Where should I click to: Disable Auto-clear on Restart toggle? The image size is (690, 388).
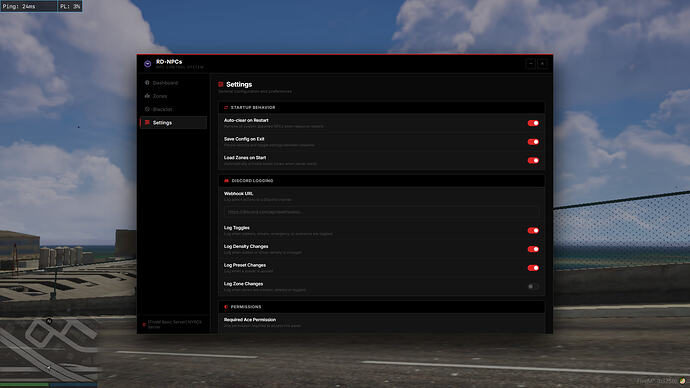(x=533, y=123)
